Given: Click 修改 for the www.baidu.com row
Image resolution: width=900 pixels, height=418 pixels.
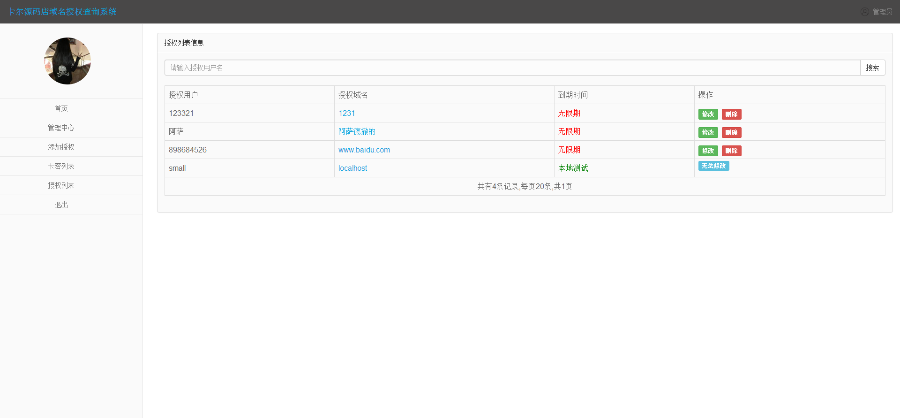Looking at the screenshot, I should [x=708, y=151].
